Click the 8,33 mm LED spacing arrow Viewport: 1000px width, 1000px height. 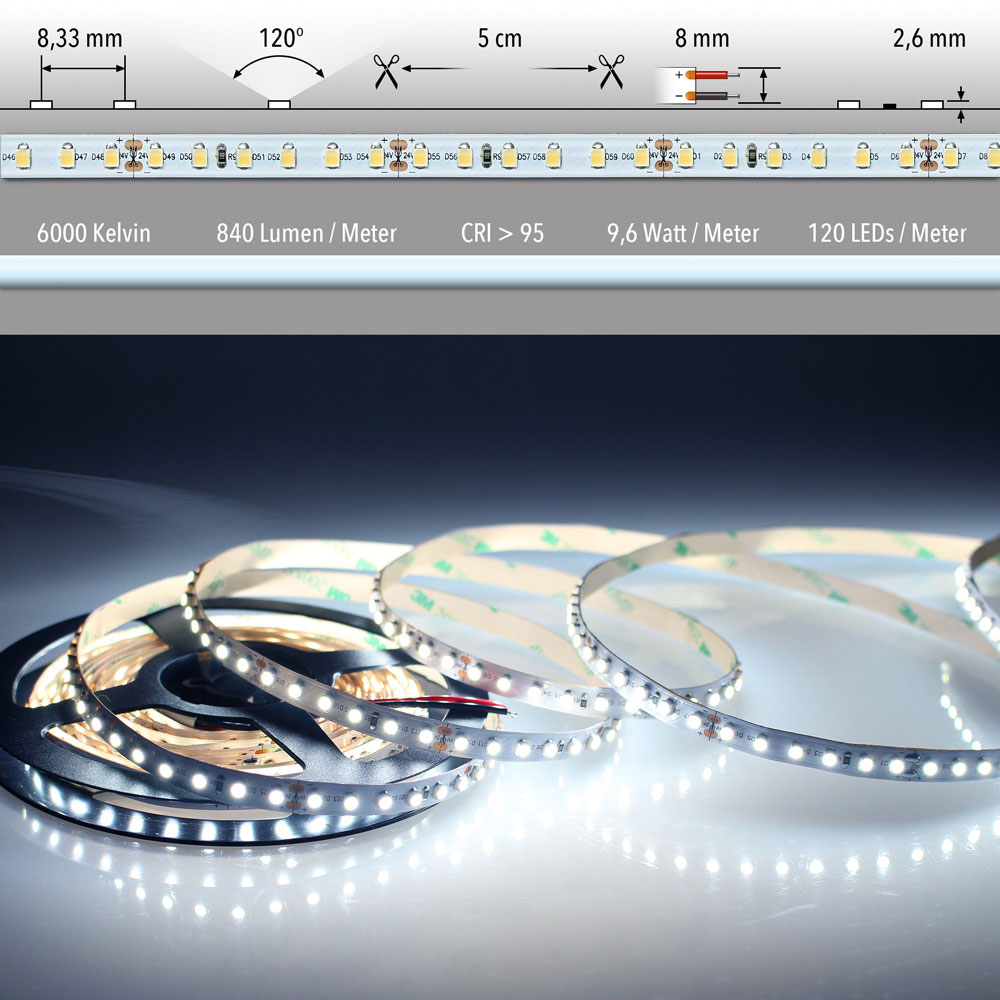(83, 69)
